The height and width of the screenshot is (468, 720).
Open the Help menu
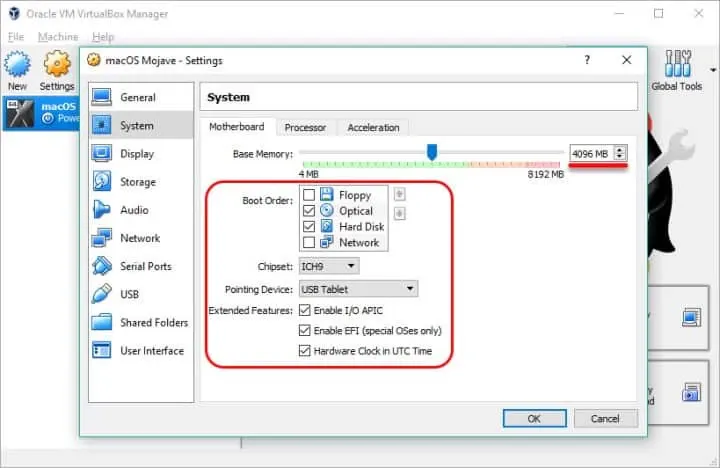tap(103, 37)
